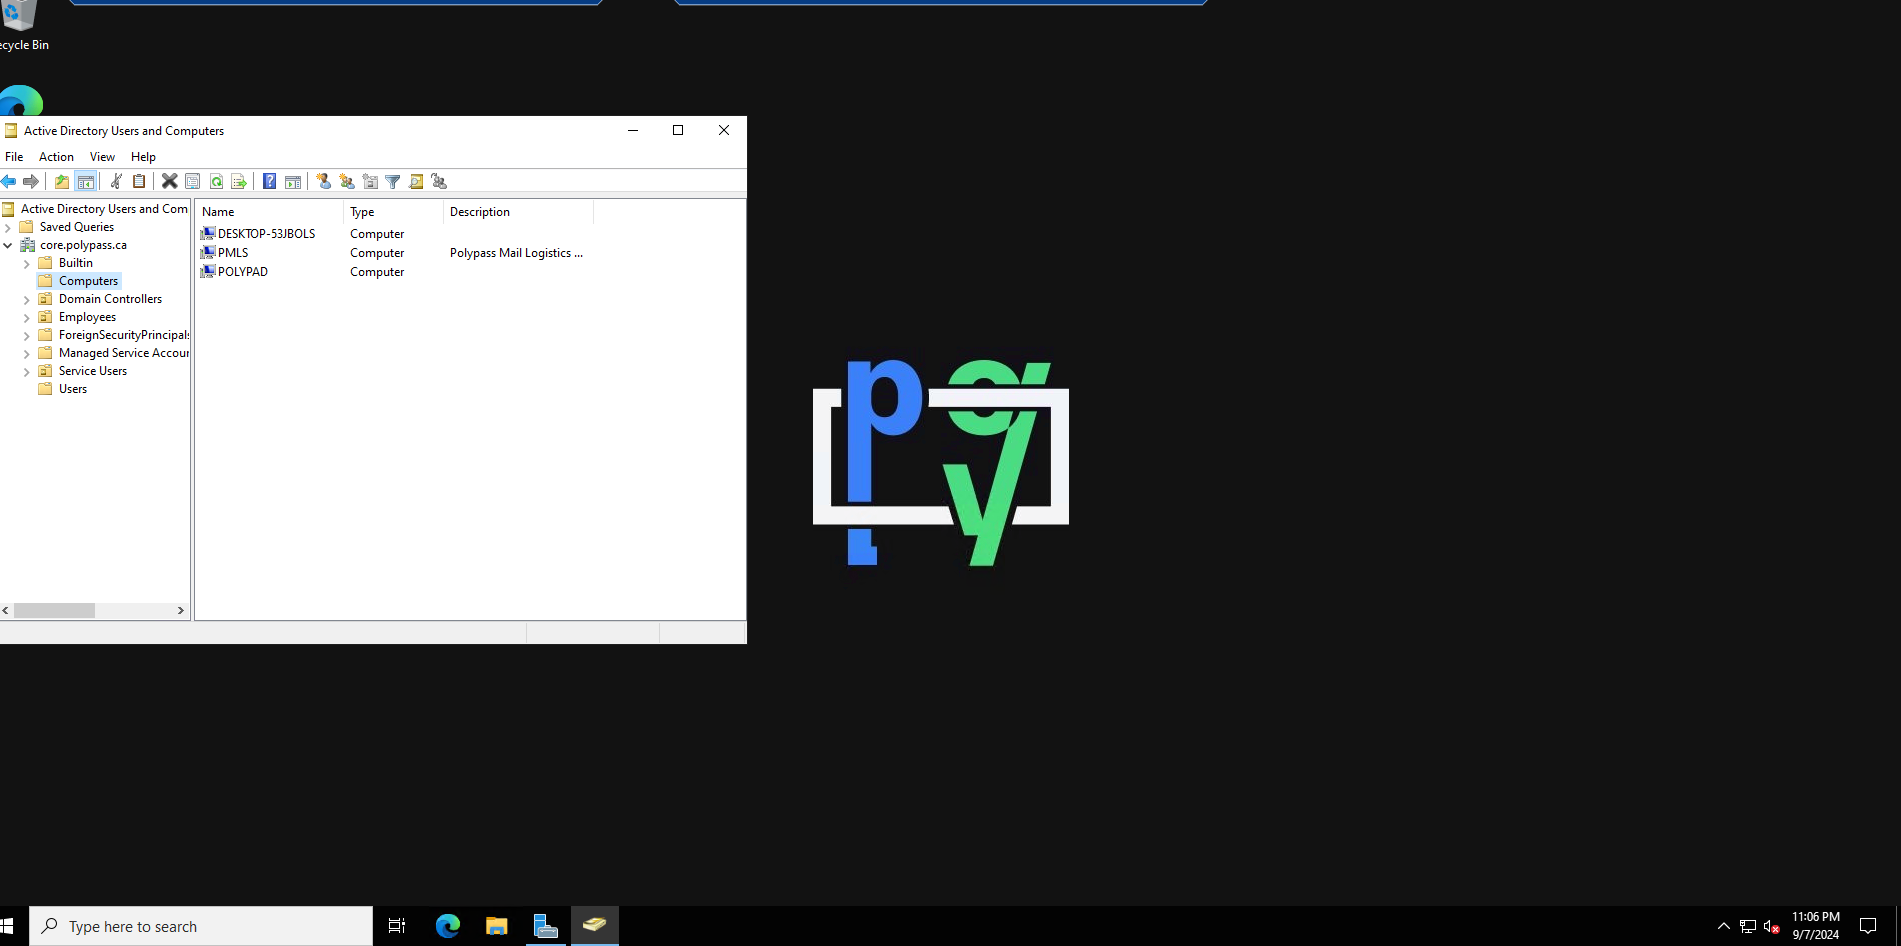Viewport: 1901px width, 946px height.
Task: Launch Microsoft Edge from the taskbar
Action: pos(447,926)
